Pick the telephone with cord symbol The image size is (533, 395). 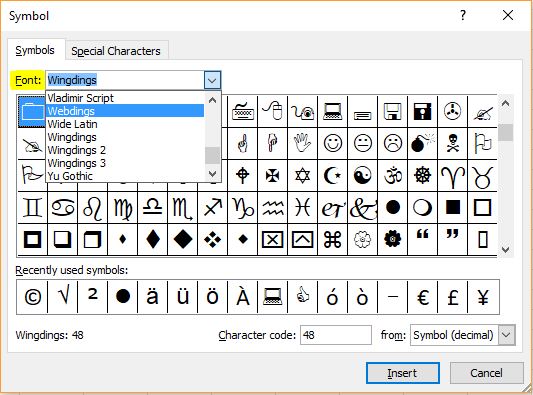click(303, 111)
